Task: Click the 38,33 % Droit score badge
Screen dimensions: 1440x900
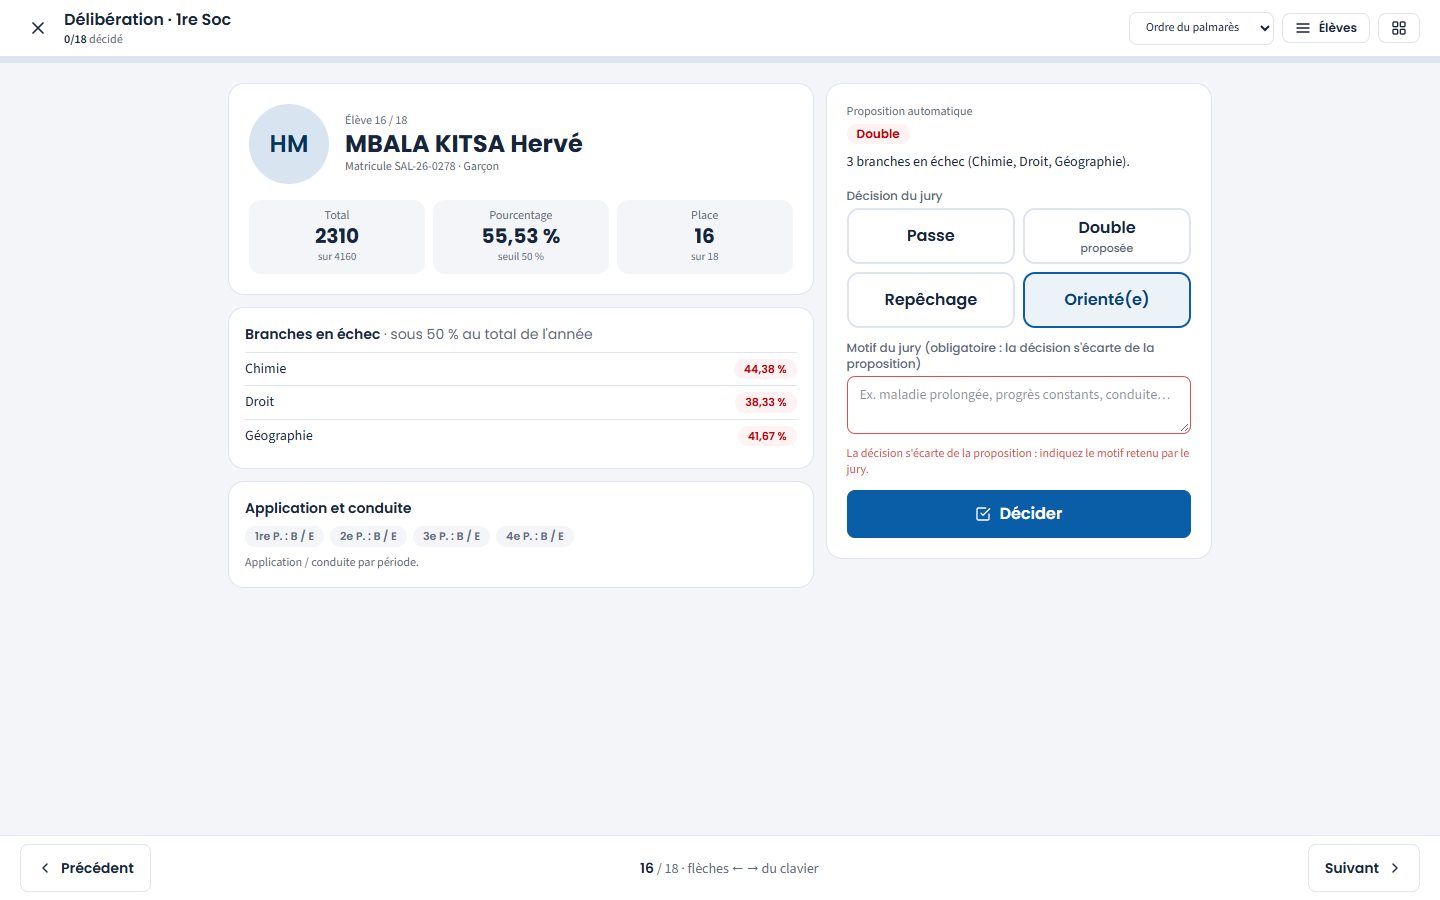Action: click(765, 402)
